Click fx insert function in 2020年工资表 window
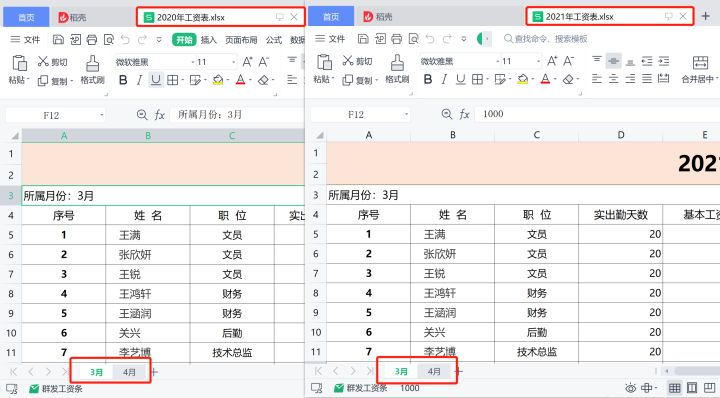The image size is (720, 398). pyautogui.click(x=159, y=115)
